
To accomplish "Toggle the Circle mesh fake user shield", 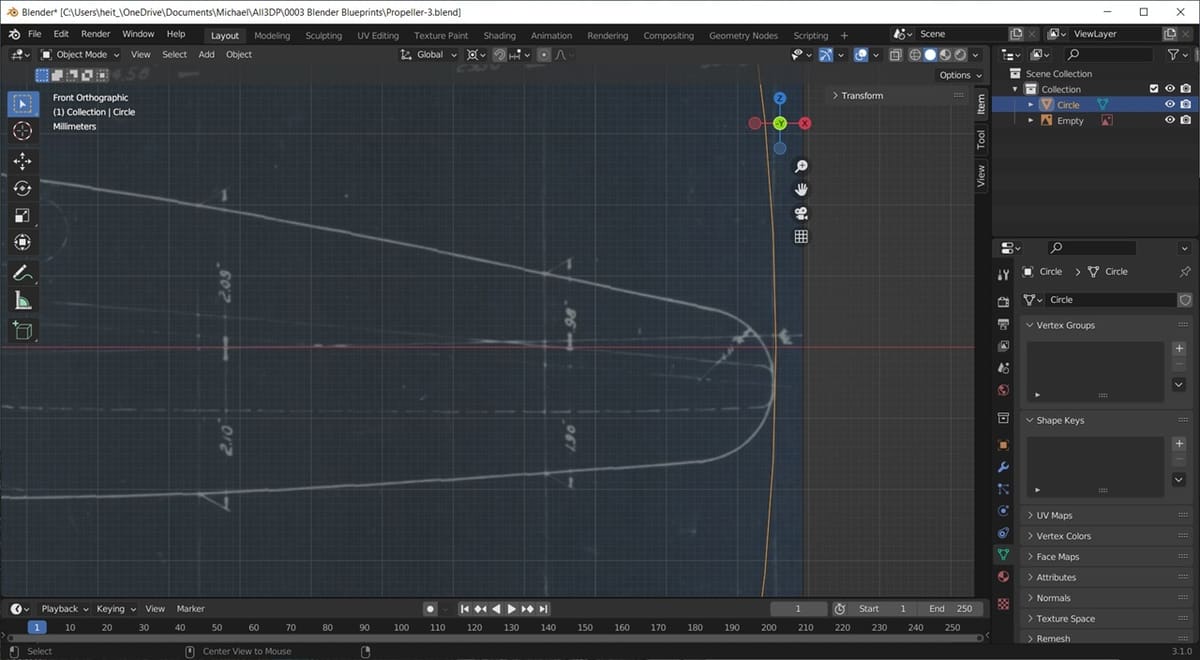I will click(1185, 300).
